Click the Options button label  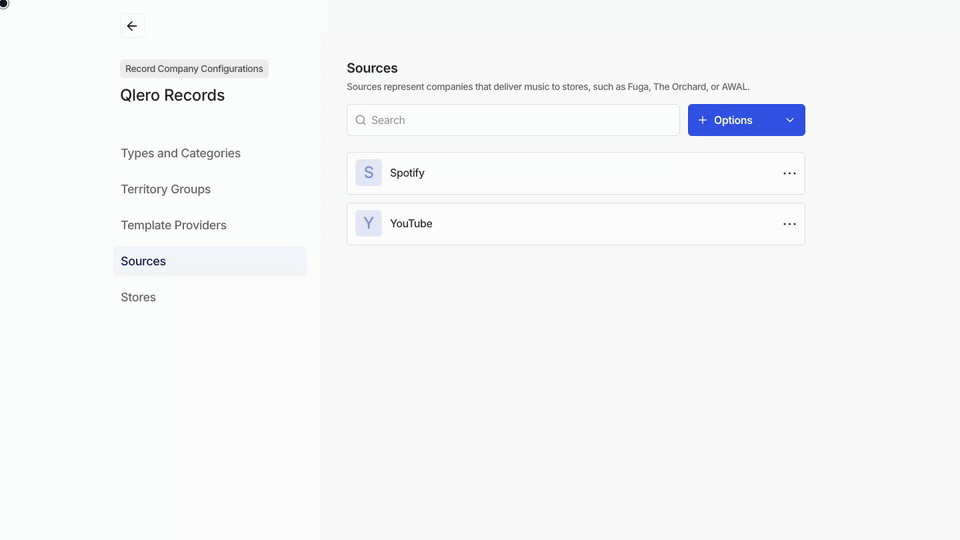[733, 120]
